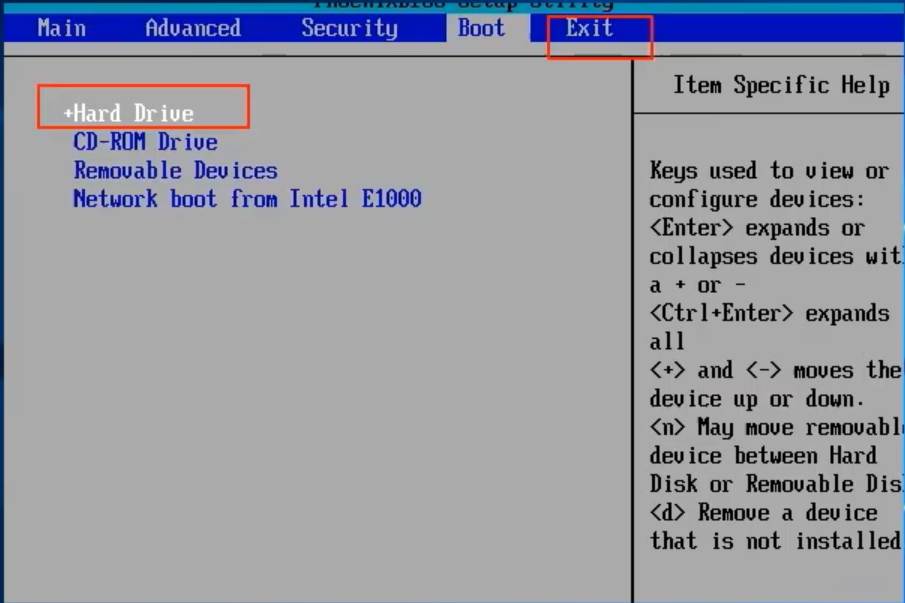Viewport: 905px width, 603px height.
Task: Expand the plus sign beside Hard Drive
Action: pyautogui.click(x=68, y=114)
